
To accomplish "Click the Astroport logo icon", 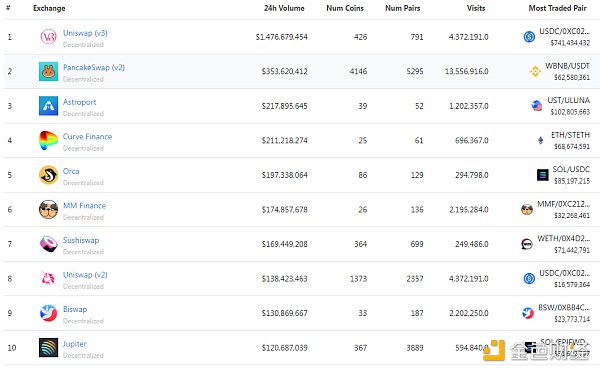I will pos(49,106).
